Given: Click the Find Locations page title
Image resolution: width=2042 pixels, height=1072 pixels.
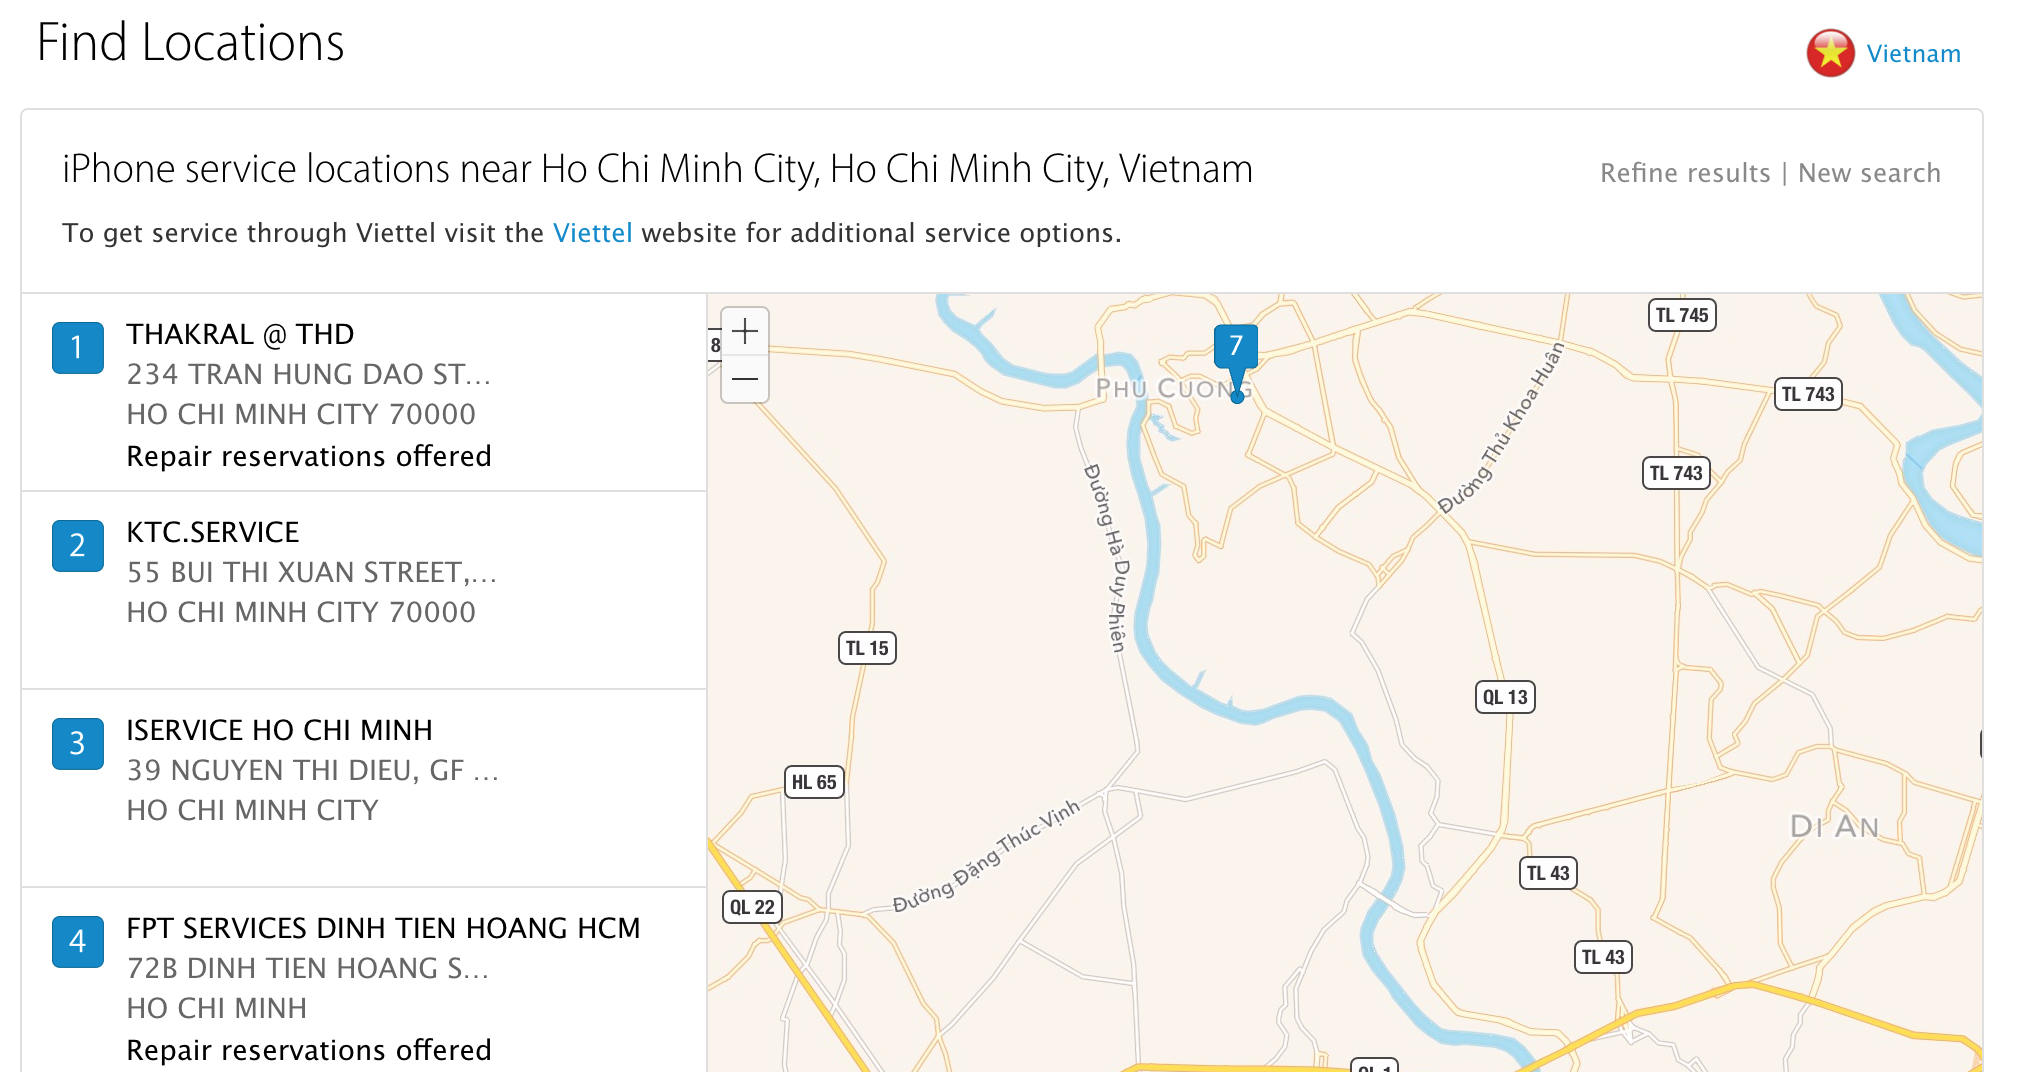Looking at the screenshot, I should click(191, 42).
